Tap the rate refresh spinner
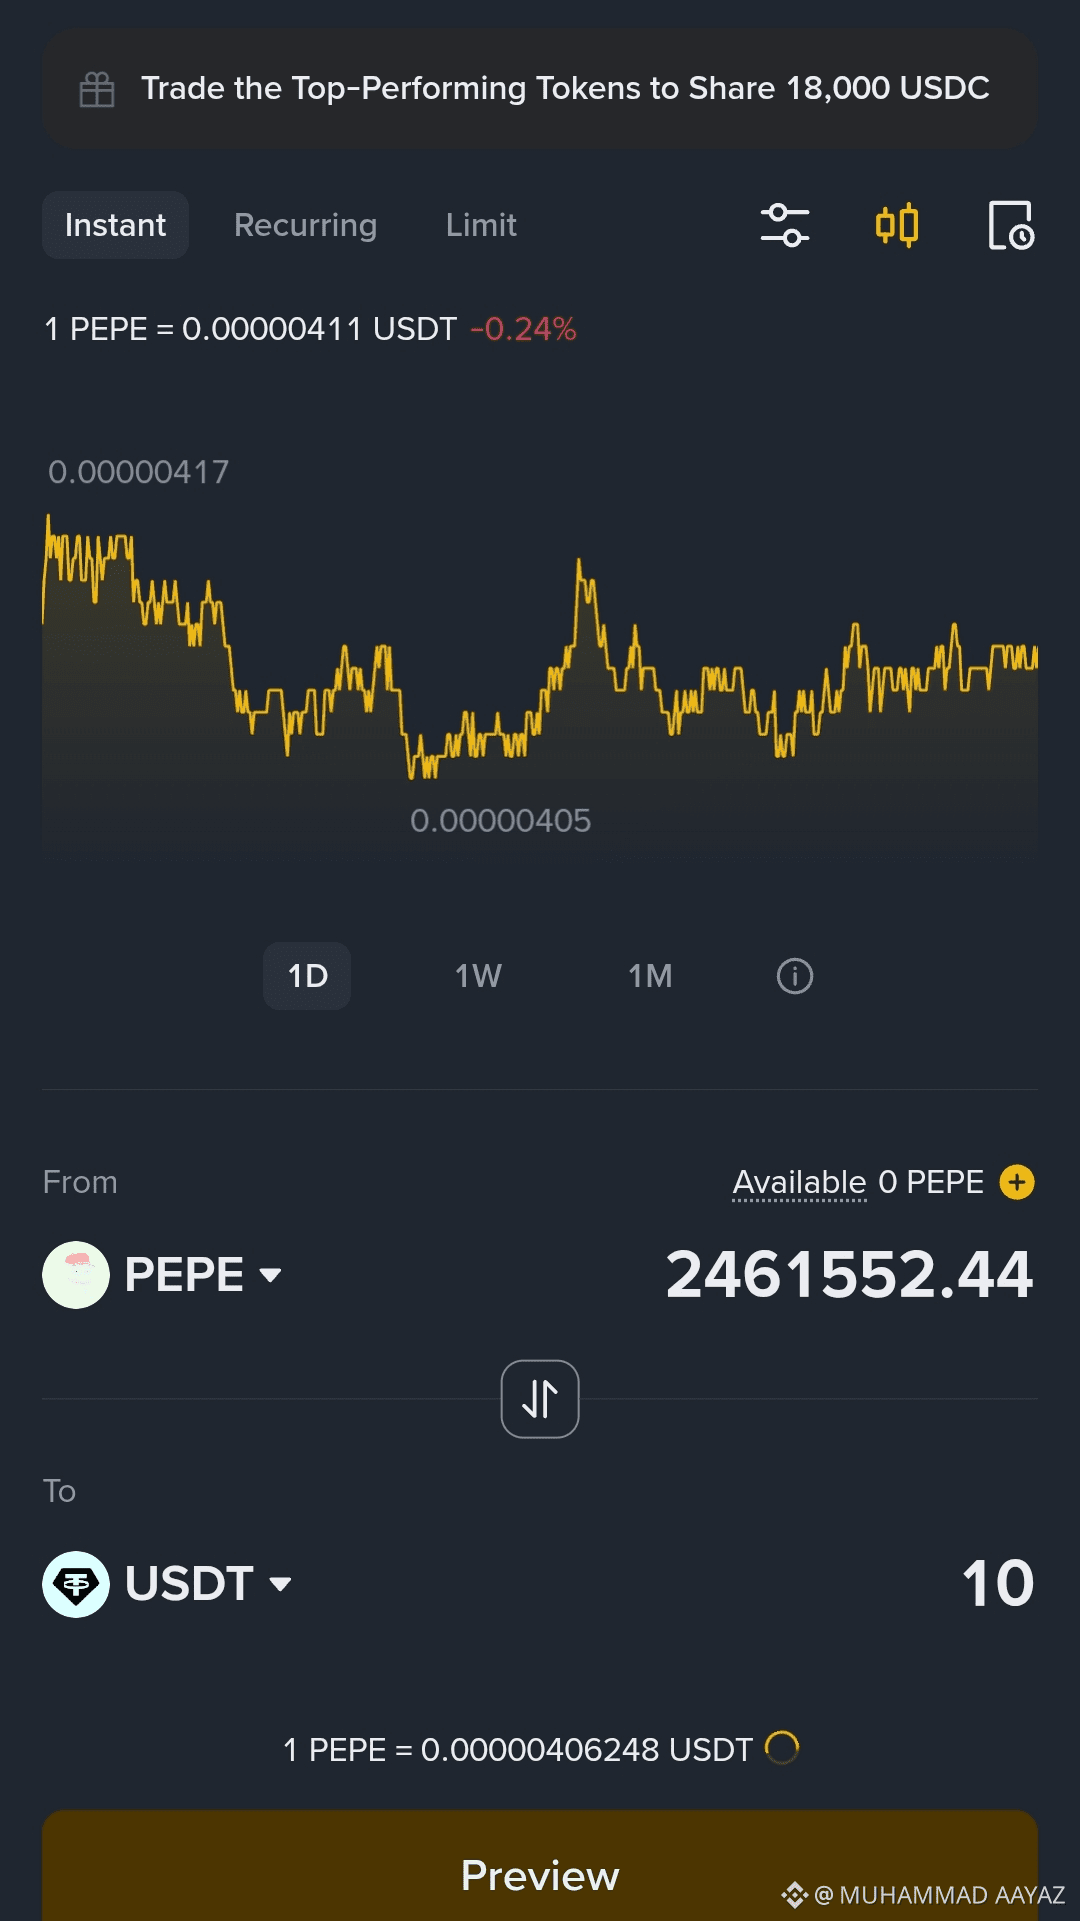1080x1921 pixels. click(x=782, y=1749)
